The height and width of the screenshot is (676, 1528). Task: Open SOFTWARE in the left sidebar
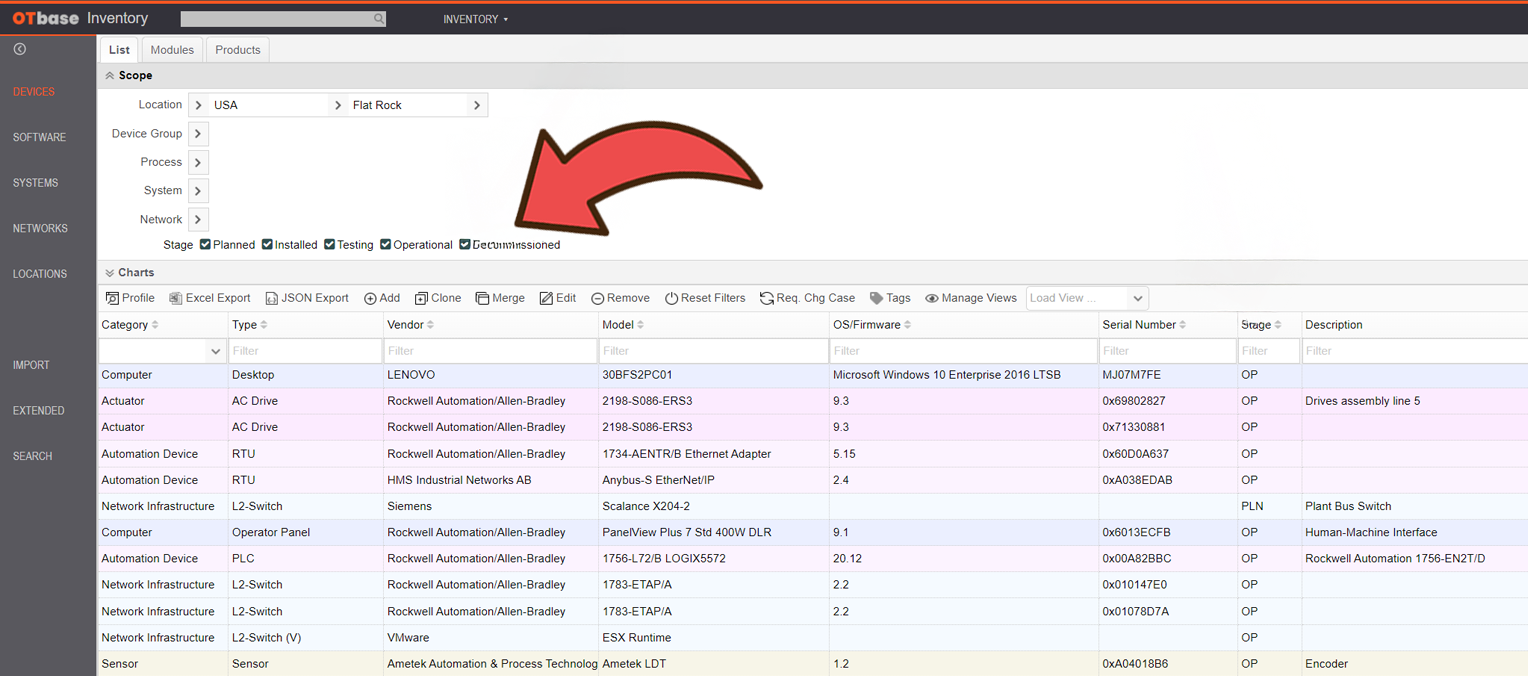coord(39,137)
